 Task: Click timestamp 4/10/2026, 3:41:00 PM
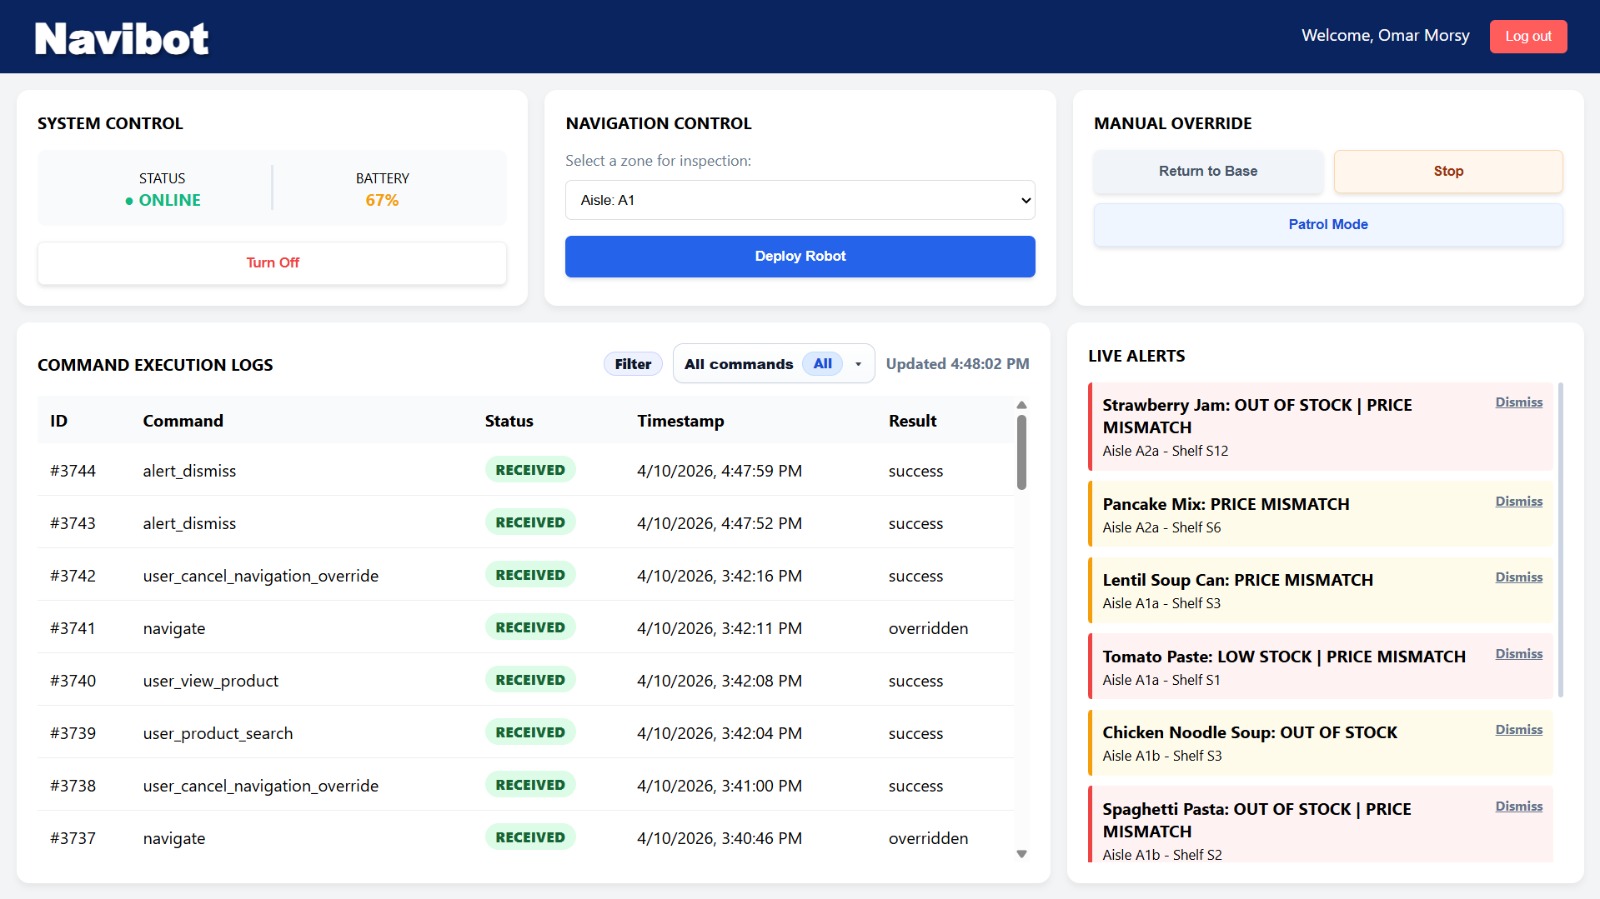point(719,786)
